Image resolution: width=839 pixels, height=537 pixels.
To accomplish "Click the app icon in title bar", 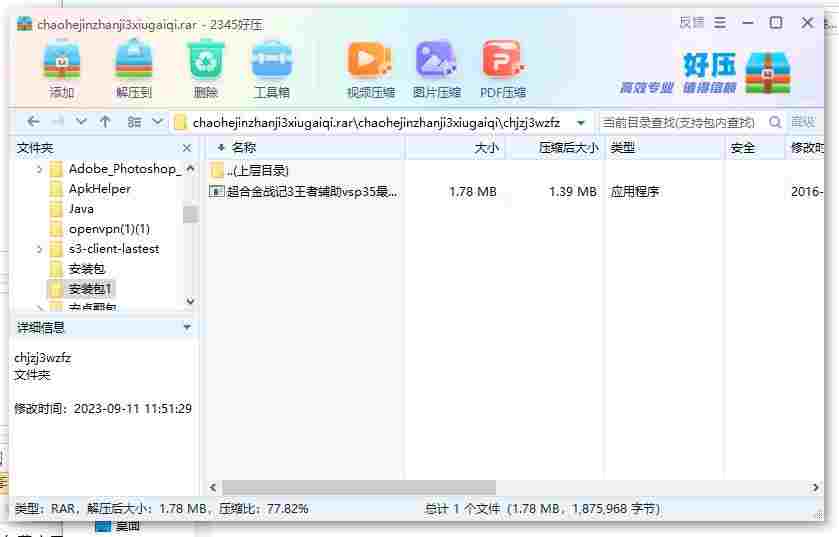I will click(24, 24).
